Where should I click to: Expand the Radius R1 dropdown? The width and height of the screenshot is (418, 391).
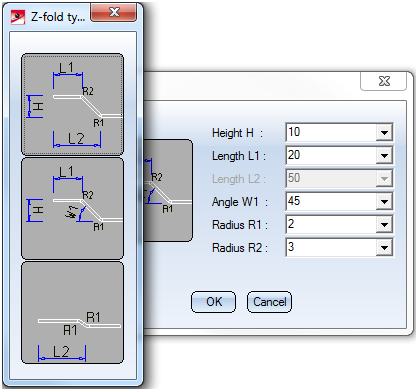pyautogui.click(x=384, y=225)
